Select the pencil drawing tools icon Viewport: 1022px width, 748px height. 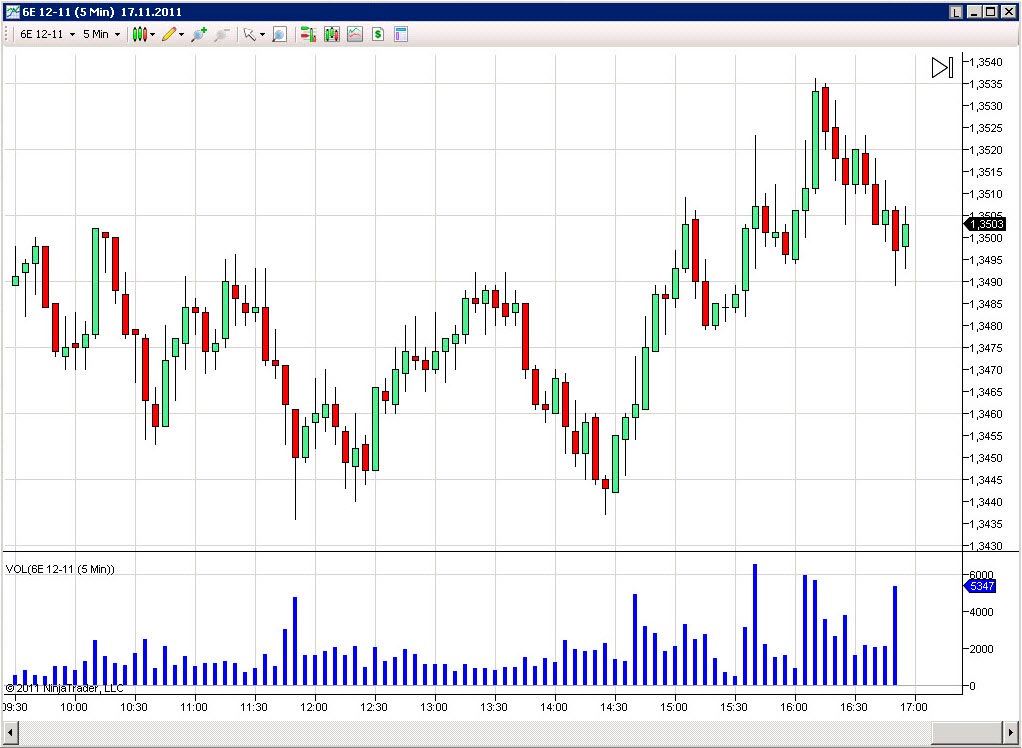[169, 34]
